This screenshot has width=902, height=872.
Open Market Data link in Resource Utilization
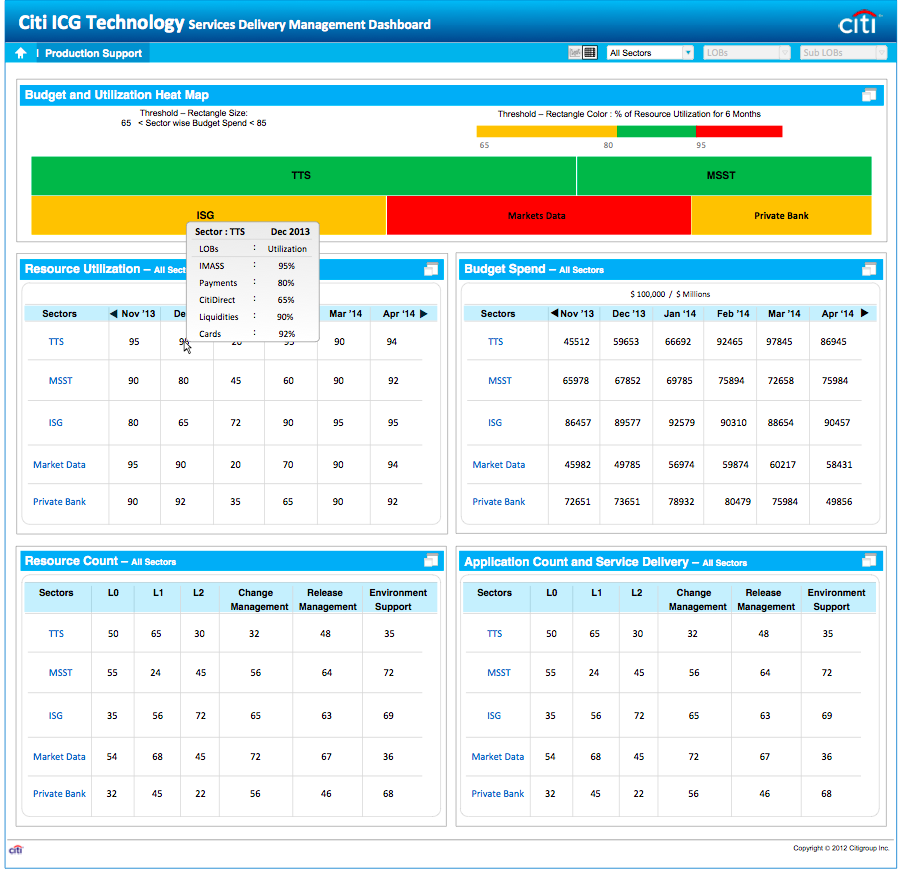pos(59,465)
